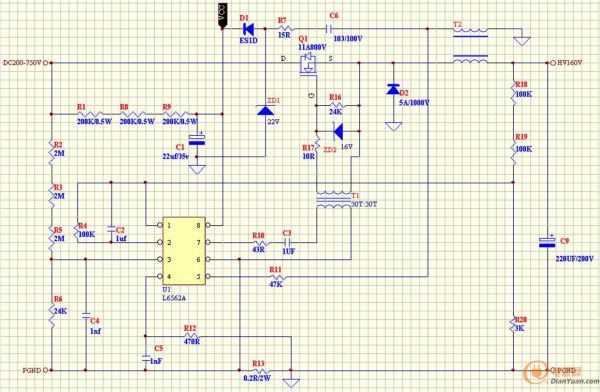This screenshot has height=392, width=600.
Task: Select resistor R13 0.2R/2W
Action: tap(261, 371)
